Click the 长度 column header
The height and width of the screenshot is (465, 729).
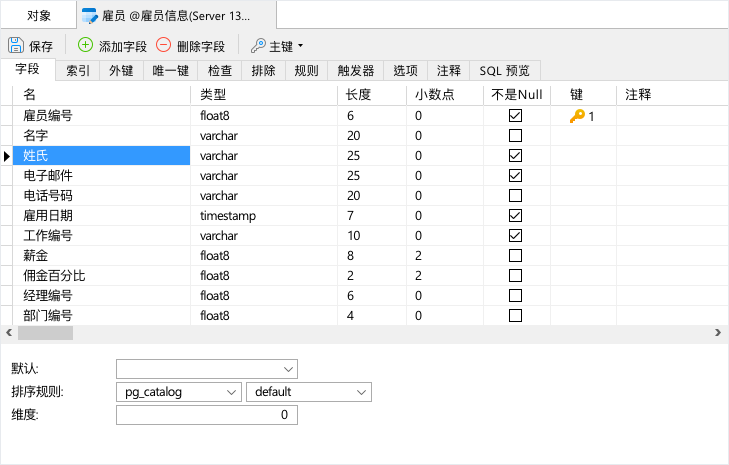[x=372, y=95]
